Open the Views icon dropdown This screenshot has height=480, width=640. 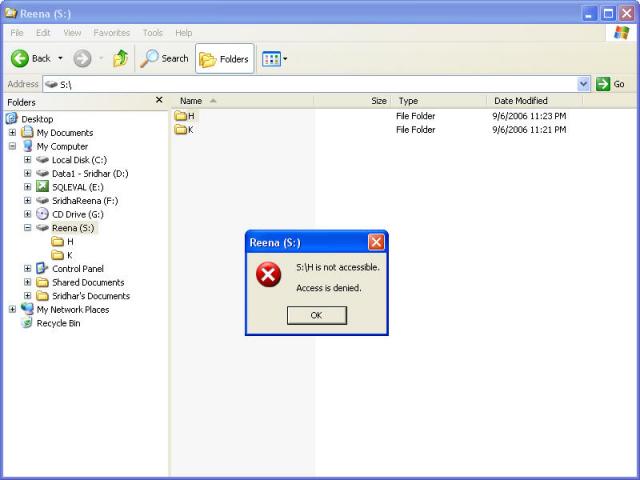tap(274, 59)
